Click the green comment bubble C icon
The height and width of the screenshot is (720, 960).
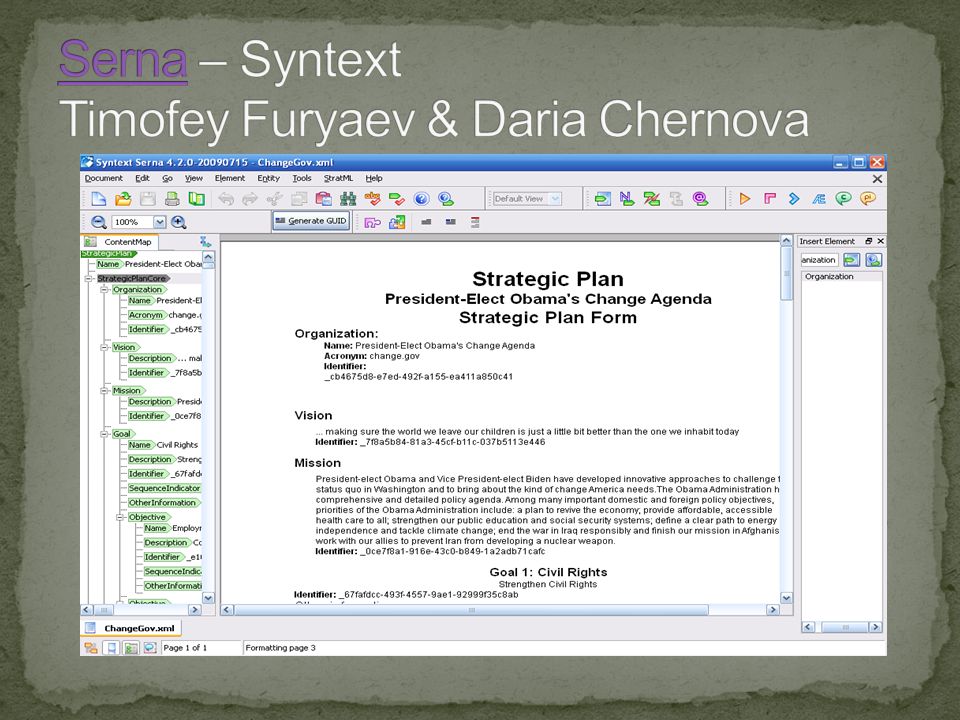(x=843, y=199)
